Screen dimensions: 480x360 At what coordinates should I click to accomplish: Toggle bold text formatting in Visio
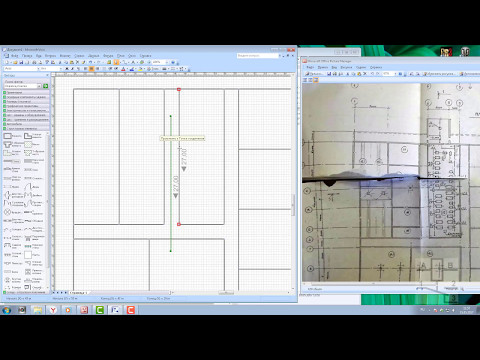tap(67, 68)
